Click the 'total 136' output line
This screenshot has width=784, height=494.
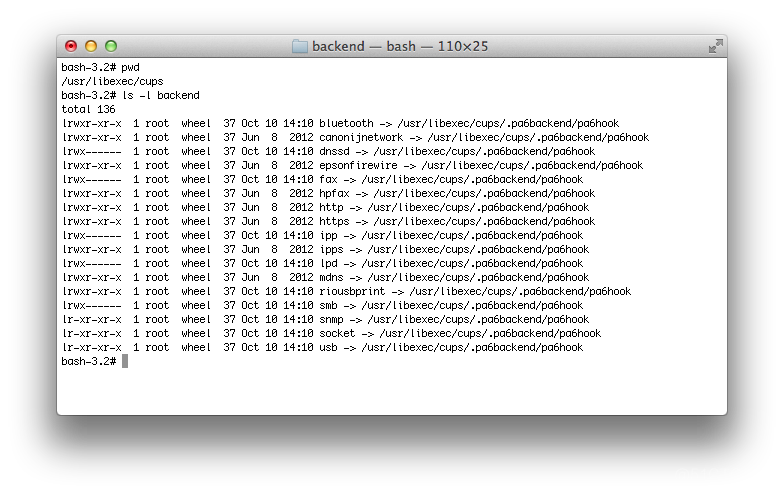88,110
